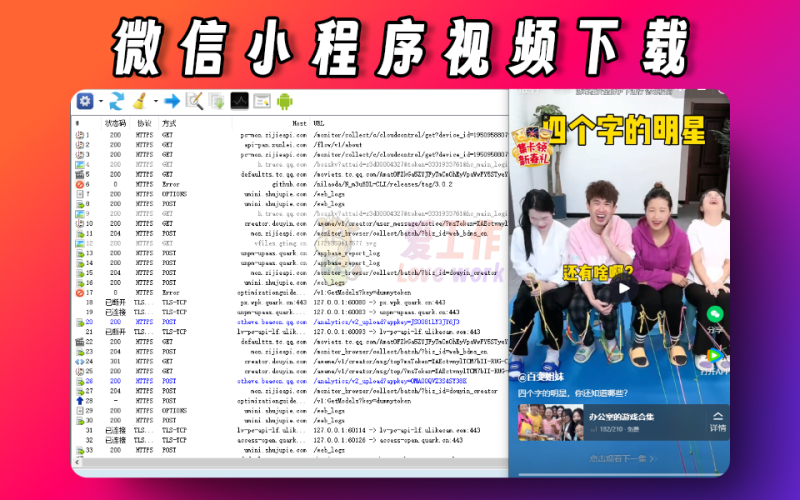Select blue row 26 host cell

click(x=272, y=381)
